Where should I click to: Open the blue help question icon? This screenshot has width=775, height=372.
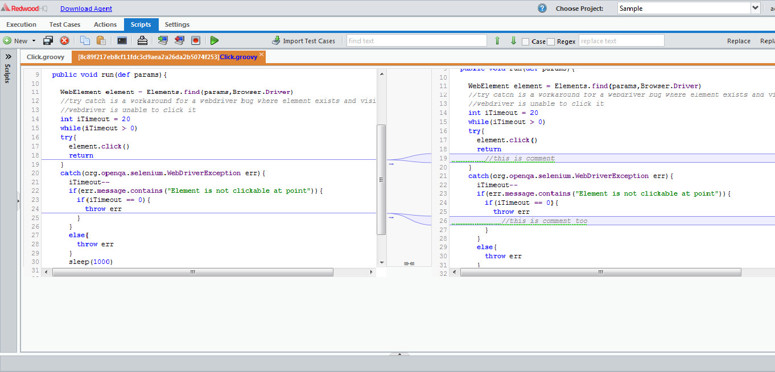[x=542, y=8]
